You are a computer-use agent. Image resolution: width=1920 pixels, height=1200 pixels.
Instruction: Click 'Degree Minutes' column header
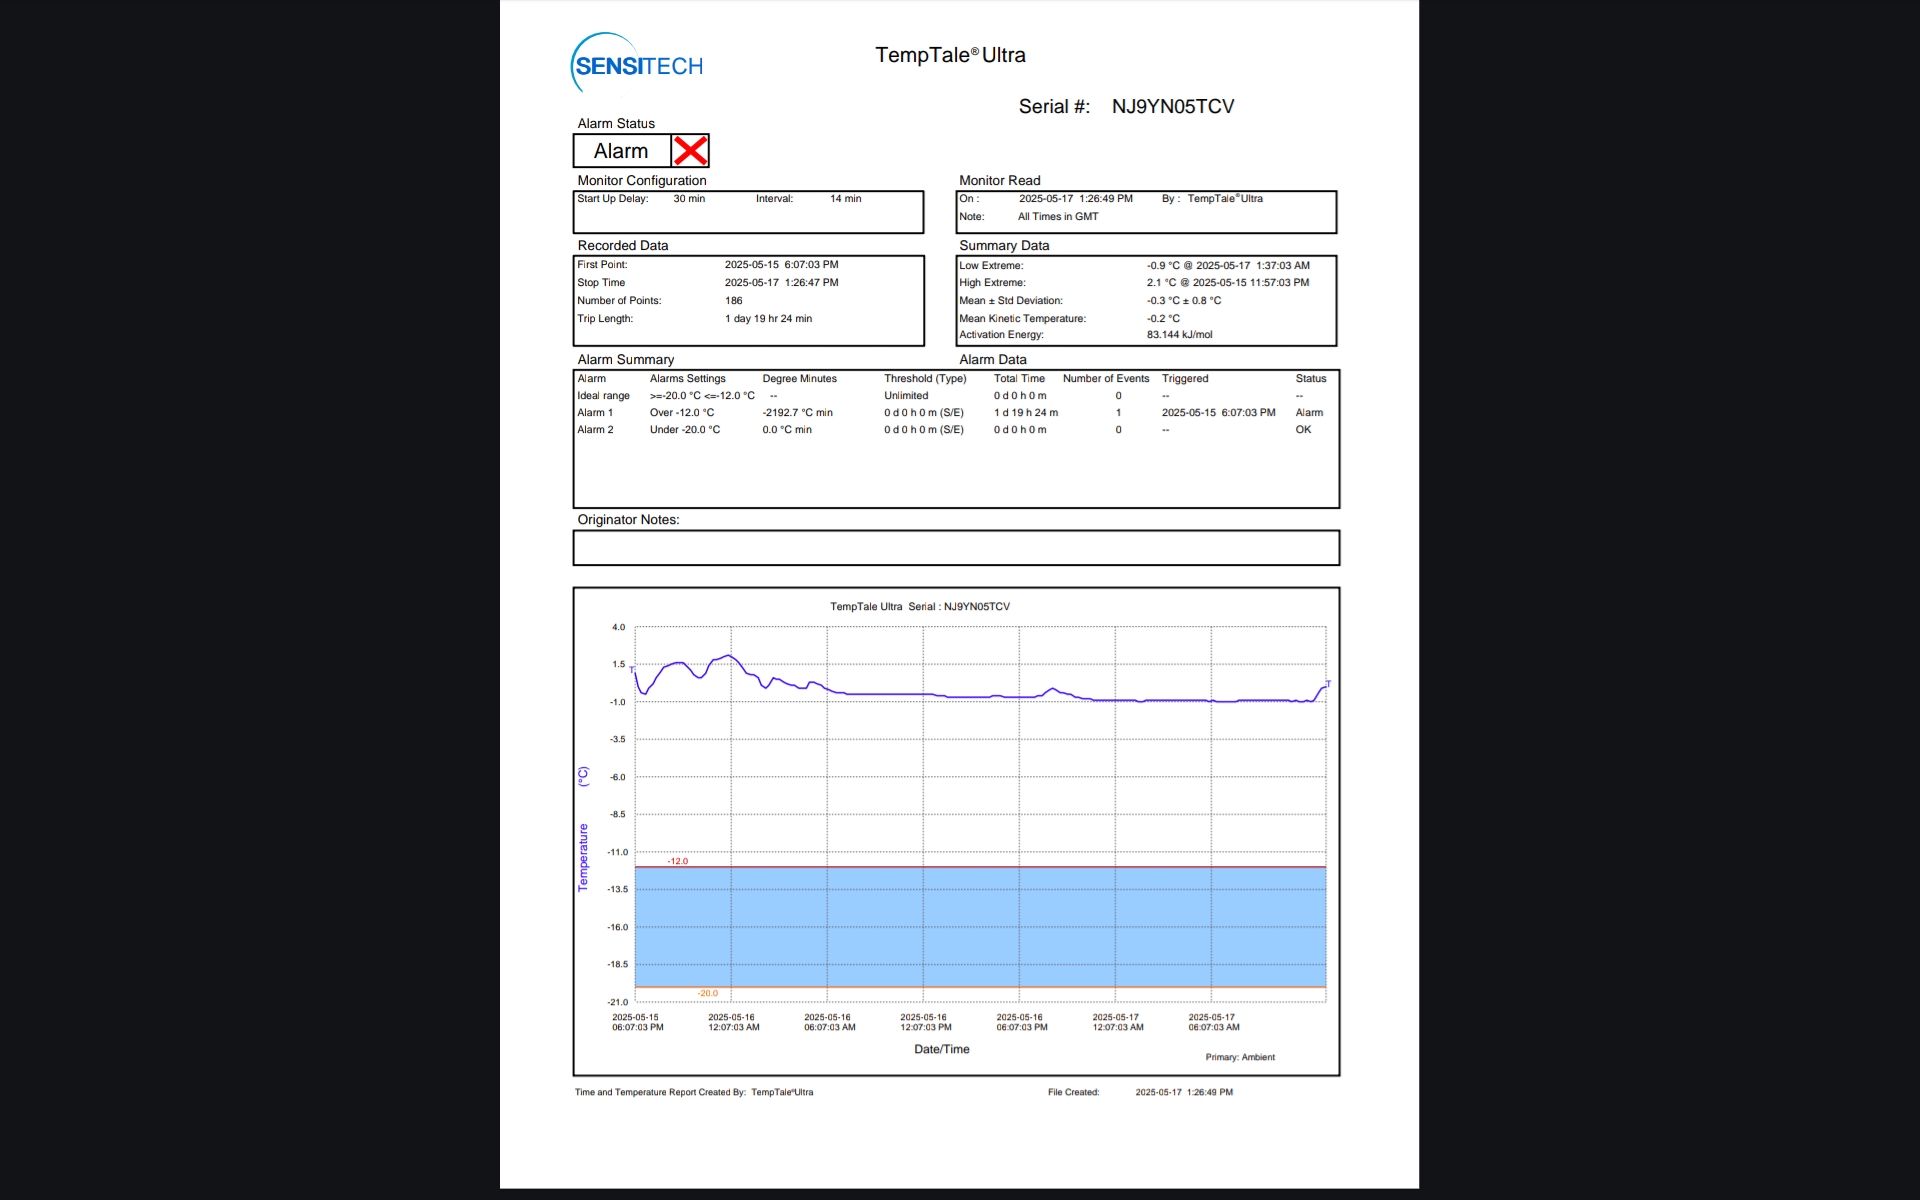799,379
